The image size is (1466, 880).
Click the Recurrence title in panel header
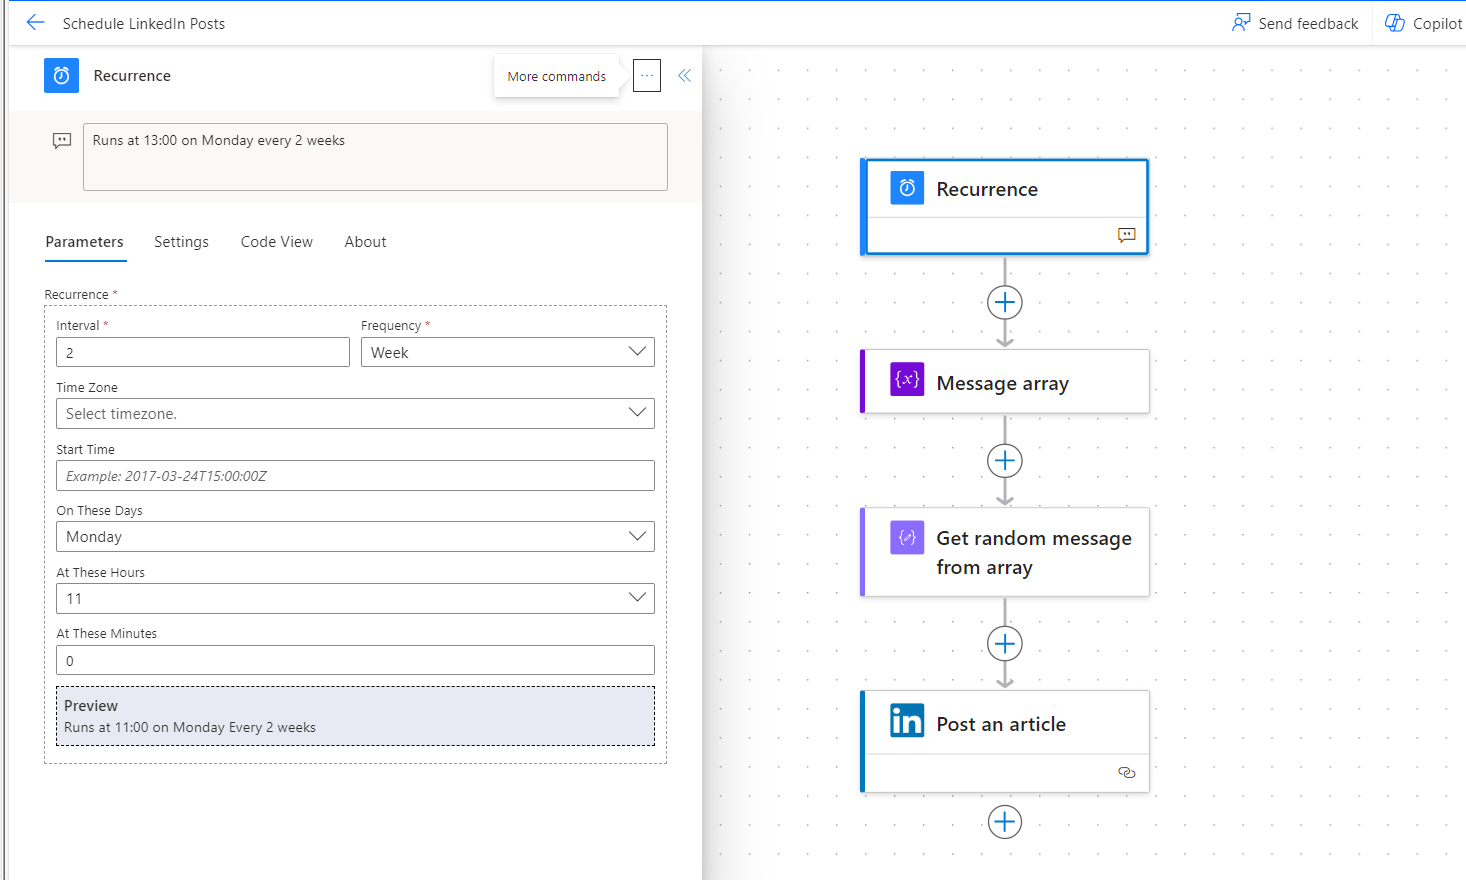tap(132, 76)
